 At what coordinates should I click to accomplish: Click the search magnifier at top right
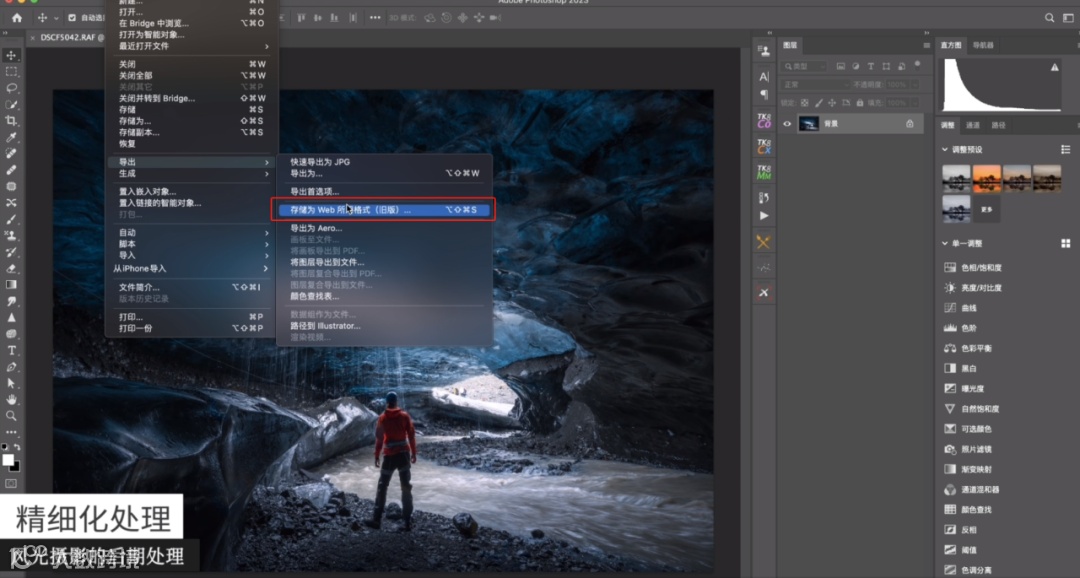click(1049, 18)
